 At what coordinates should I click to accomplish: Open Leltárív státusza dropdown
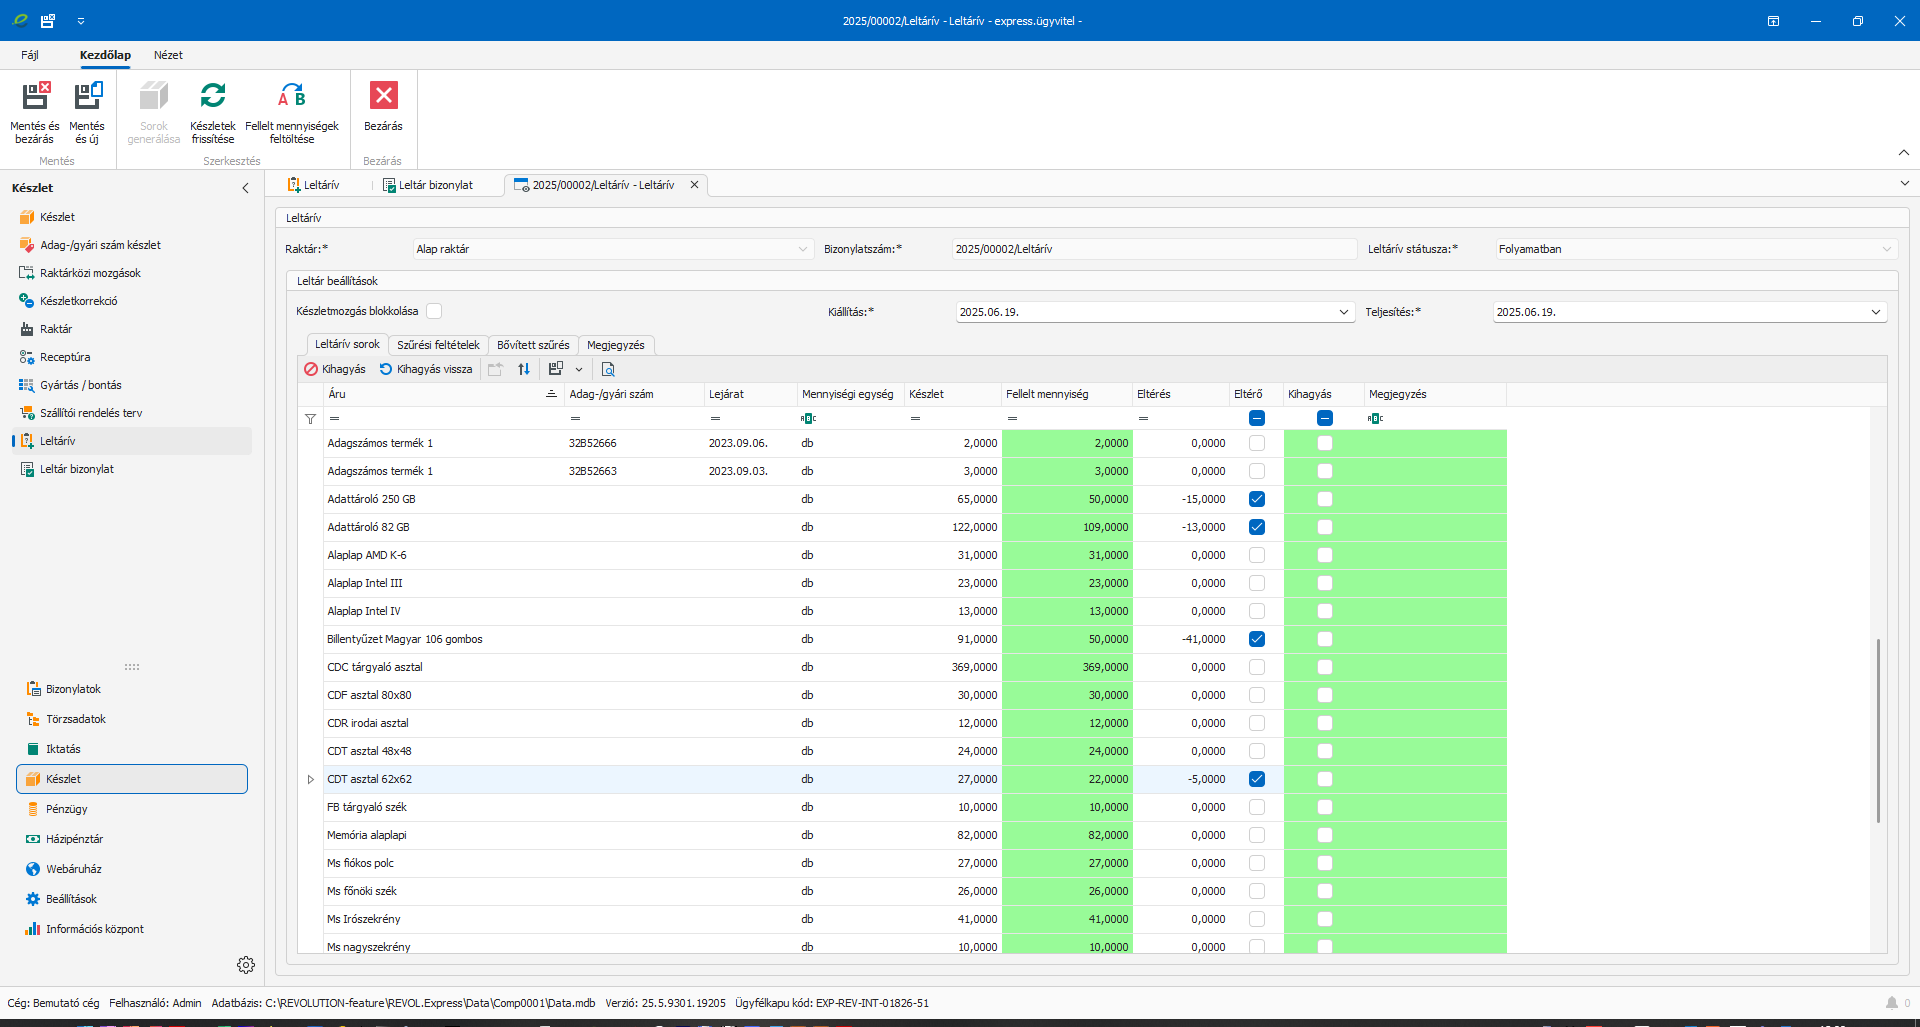tap(1886, 249)
